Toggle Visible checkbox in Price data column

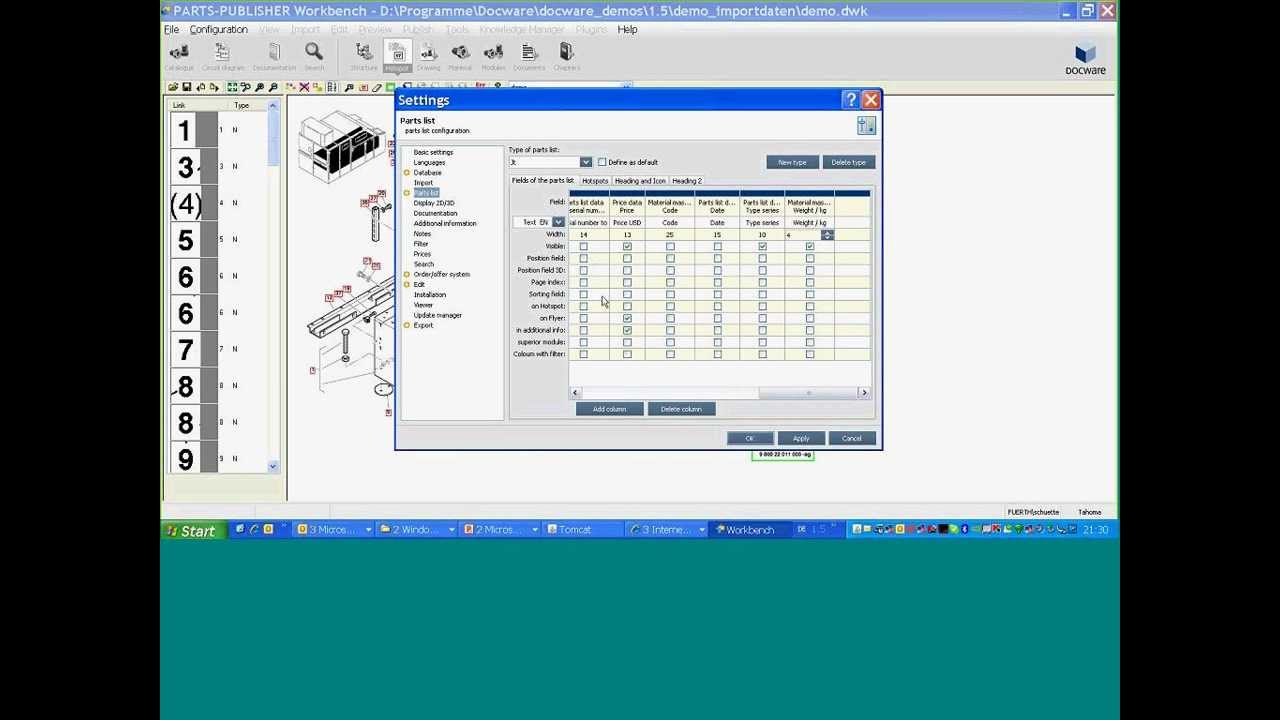coord(627,246)
